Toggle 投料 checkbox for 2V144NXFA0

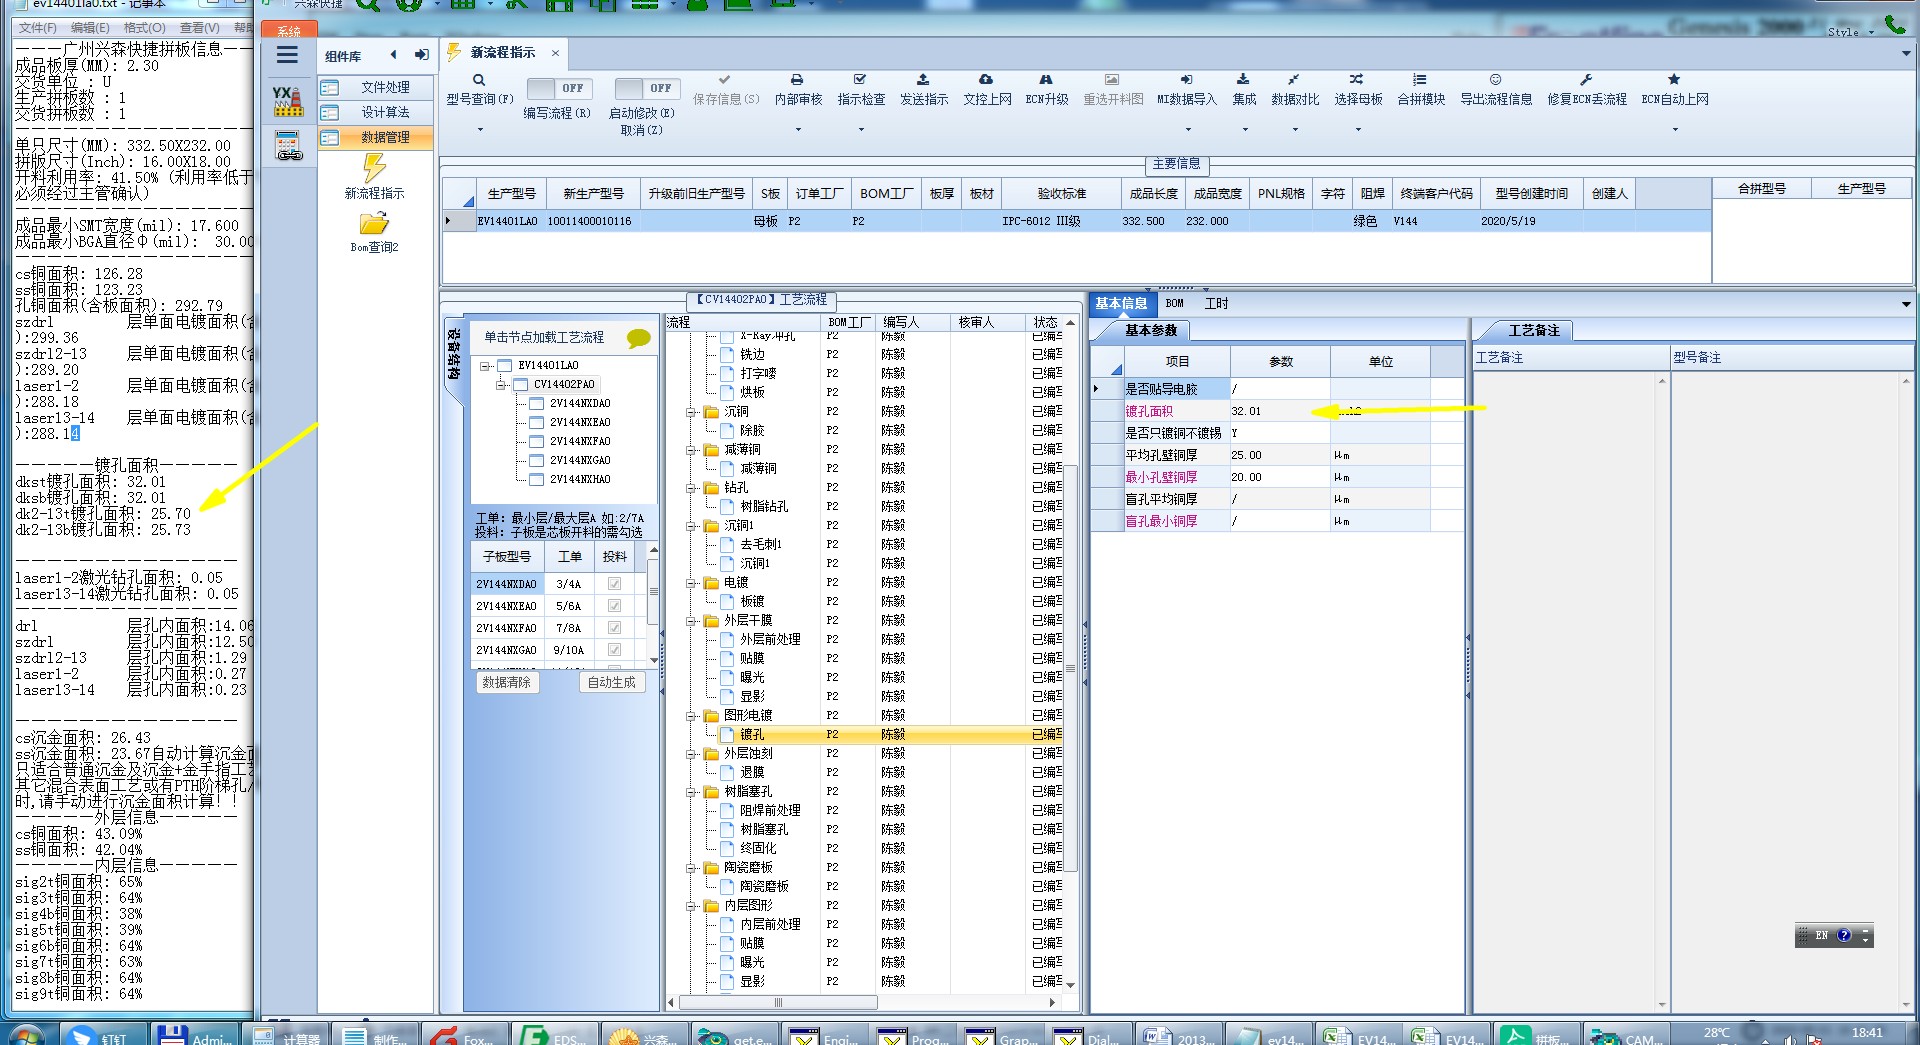point(614,628)
